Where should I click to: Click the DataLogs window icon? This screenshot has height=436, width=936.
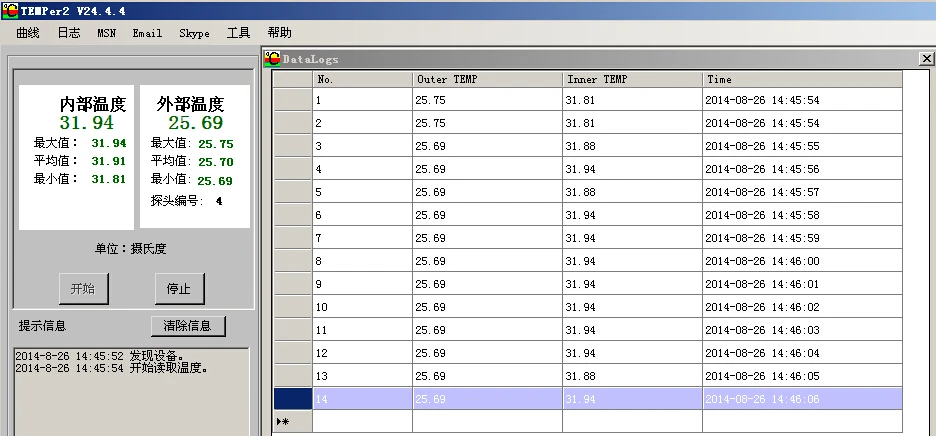[x=272, y=59]
